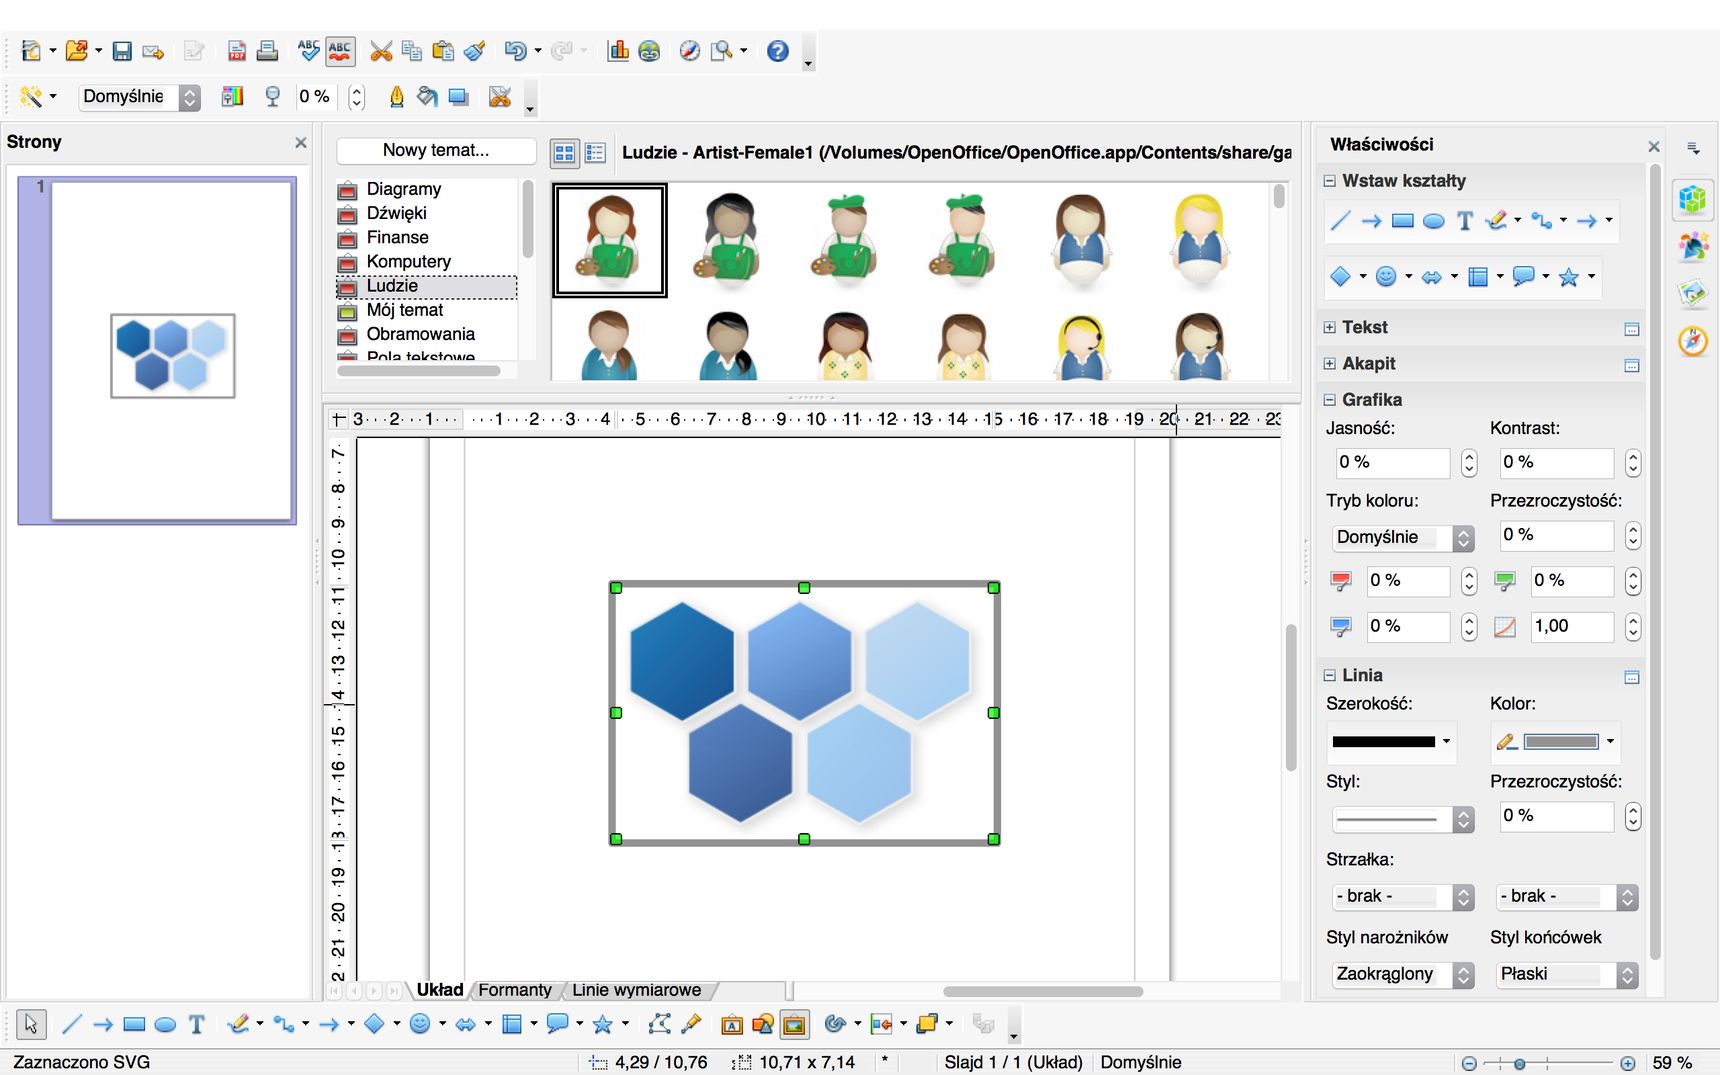
Task: Open the Properties deck in sidebar
Action: [1693, 199]
